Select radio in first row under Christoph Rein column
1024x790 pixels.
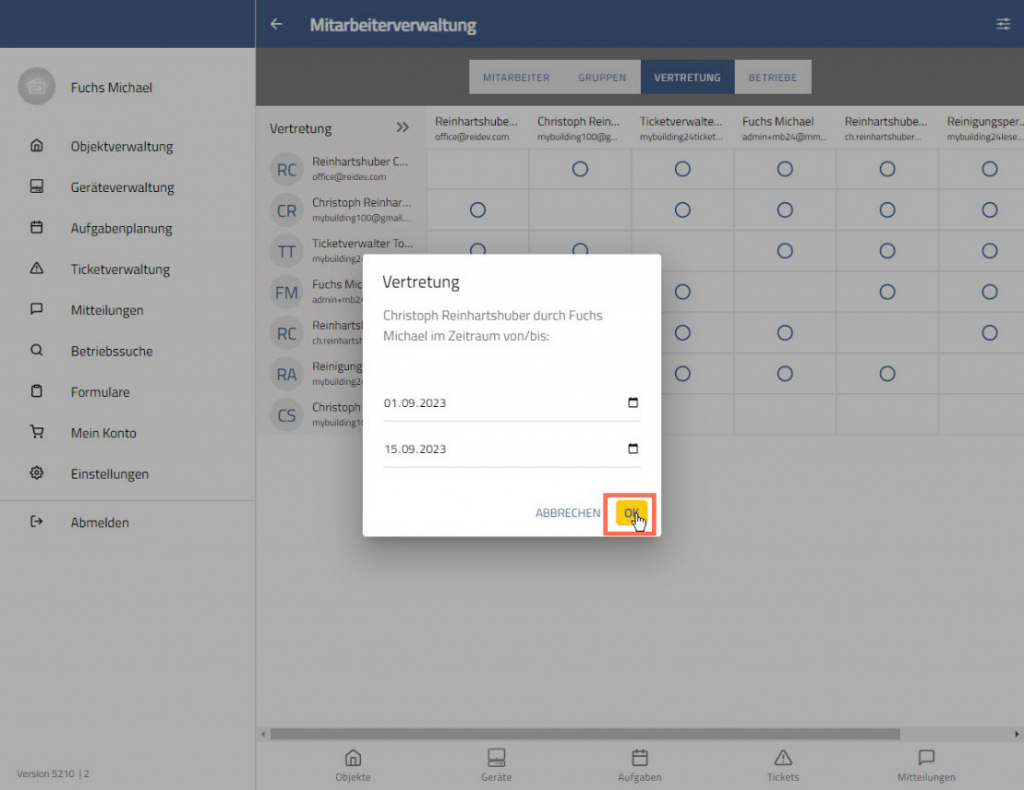[580, 169]
